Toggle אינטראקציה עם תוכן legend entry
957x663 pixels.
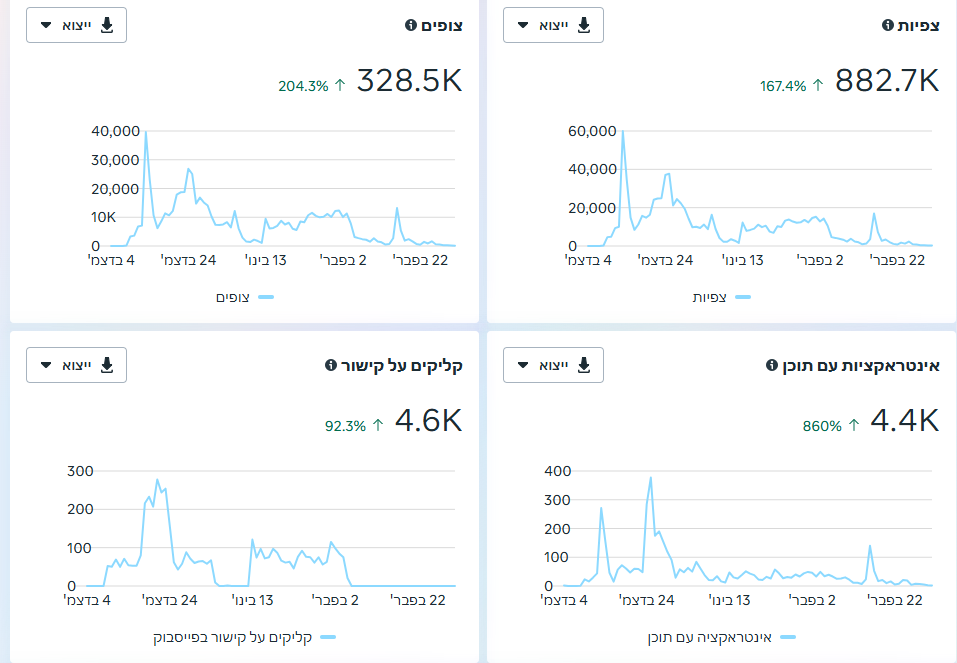(x=722, y=637)
